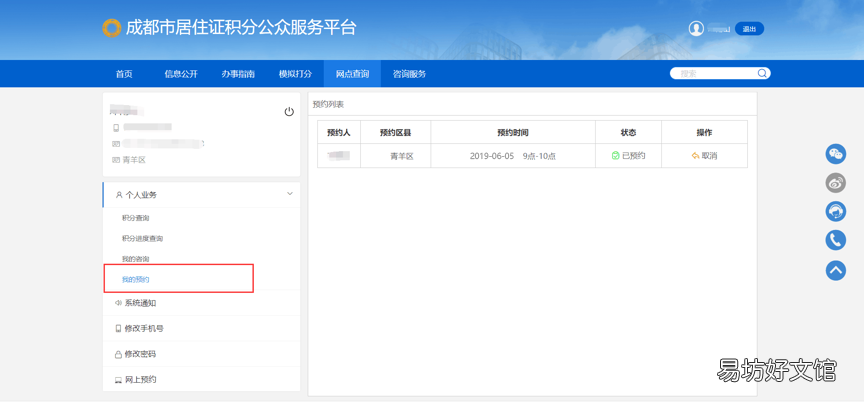Image resolution: width=864 pixels, height=402 pixels.
Task: Click the phone icon in profile card
Action: click(116, 128)
